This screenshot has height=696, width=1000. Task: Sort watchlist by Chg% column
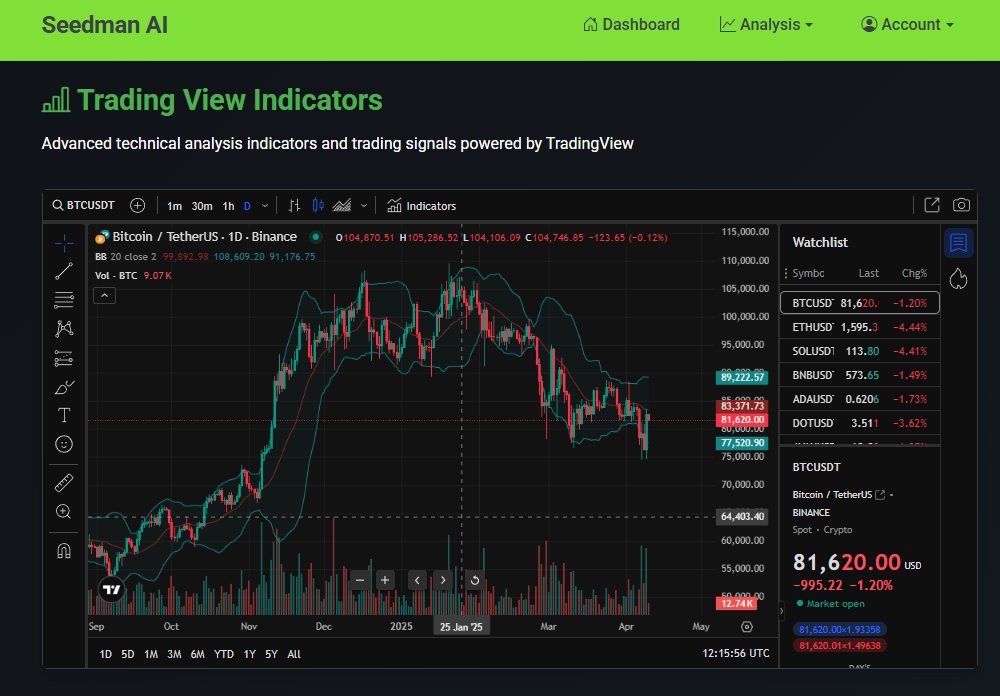coord(914,273)
